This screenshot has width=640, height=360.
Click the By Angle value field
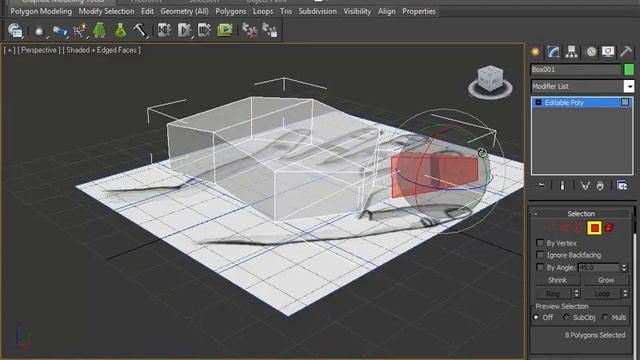pos(599,268)
